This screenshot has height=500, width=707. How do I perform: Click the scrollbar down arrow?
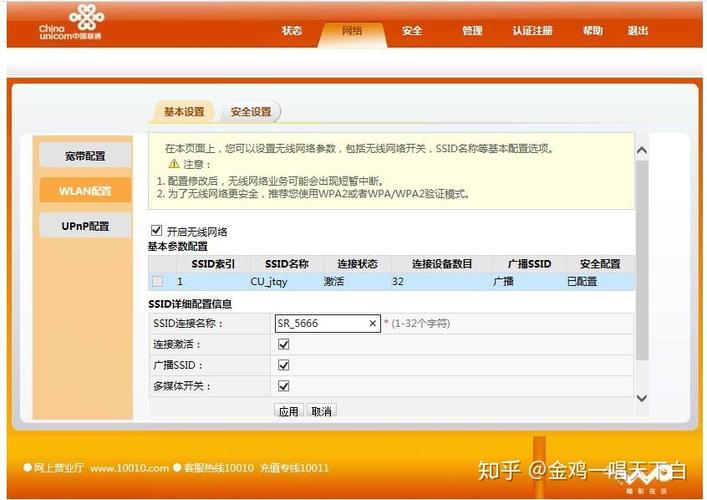(x=642, y=398)
